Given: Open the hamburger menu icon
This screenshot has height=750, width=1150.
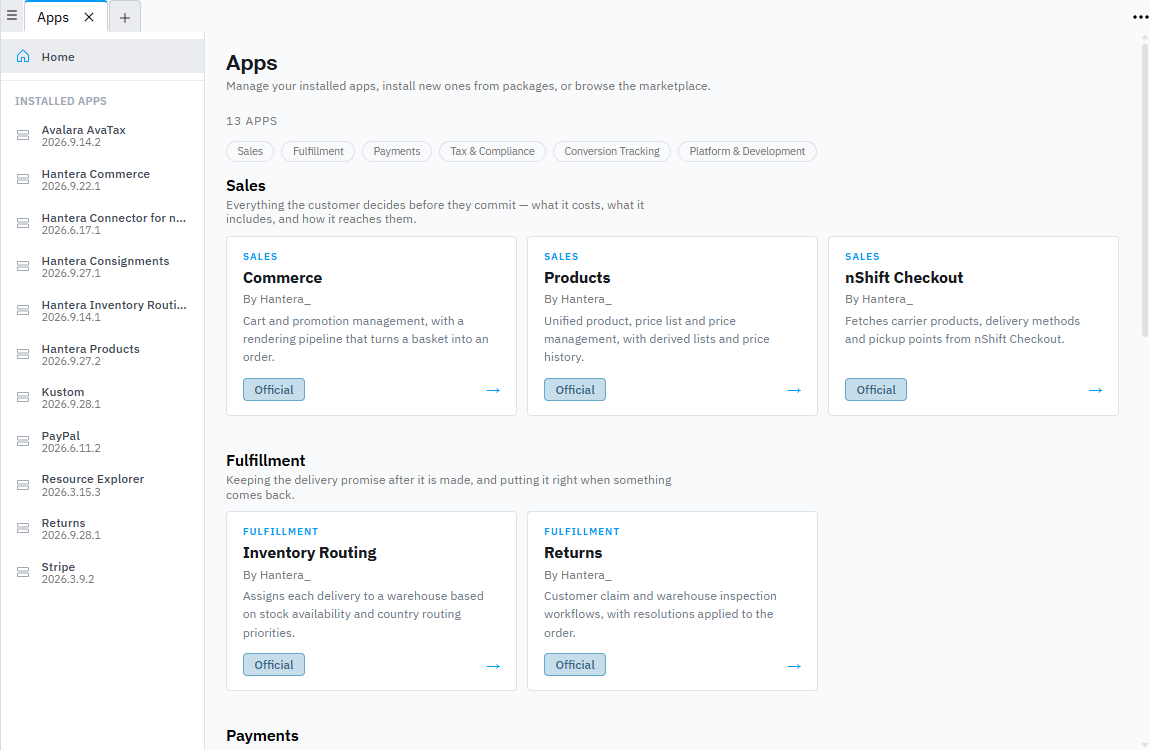Looking at the screenshot, I should tap(12, 15).
